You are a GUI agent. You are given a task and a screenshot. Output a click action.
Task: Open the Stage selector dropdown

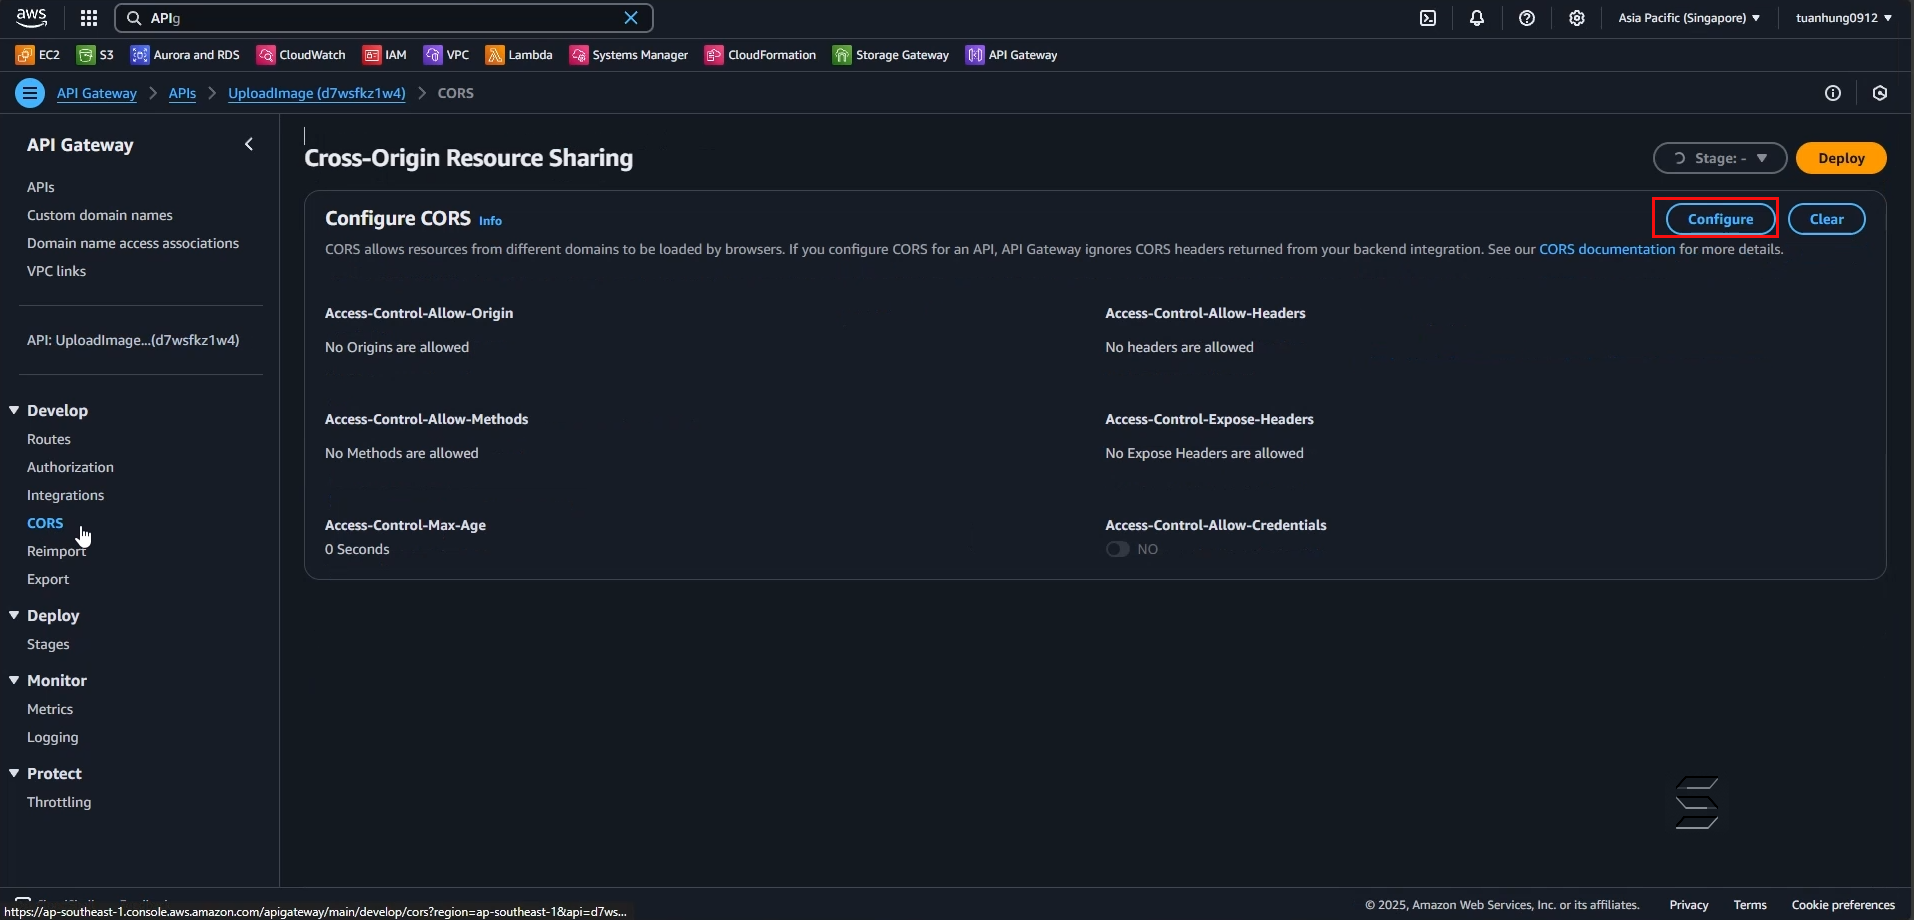tap(1720, 158)
